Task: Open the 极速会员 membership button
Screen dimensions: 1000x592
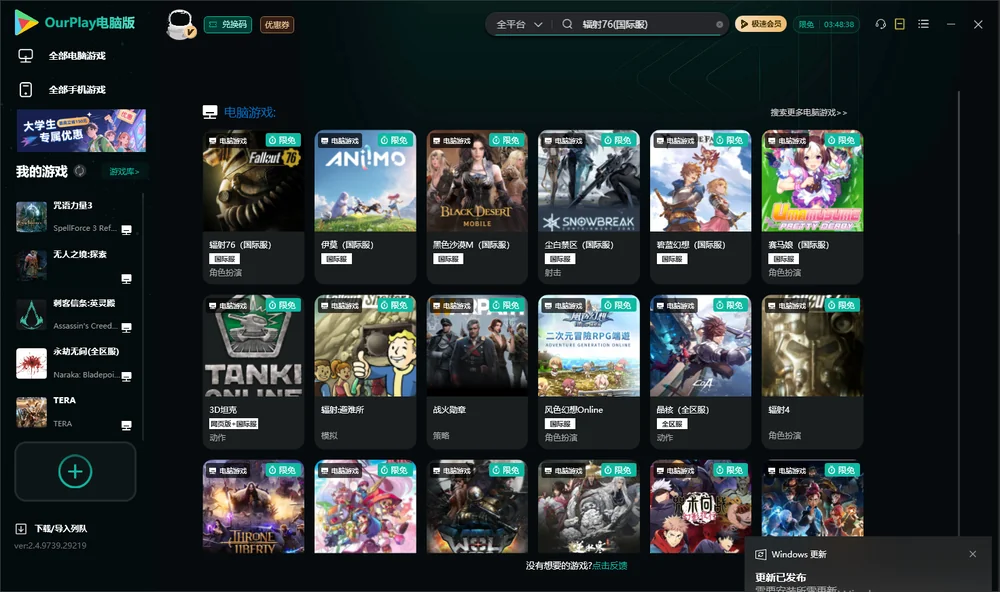Action: tap(761, 24)
